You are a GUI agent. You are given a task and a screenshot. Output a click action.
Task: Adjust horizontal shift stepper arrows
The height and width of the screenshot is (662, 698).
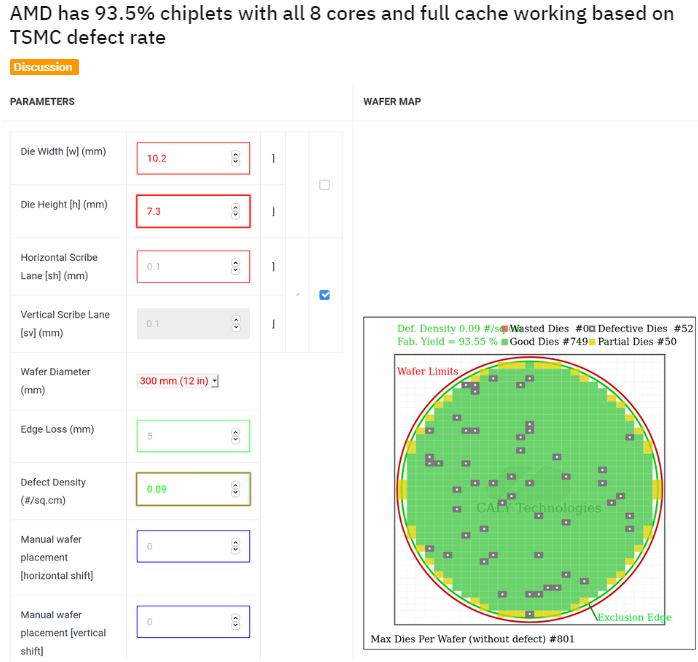[x=235, y=546]
